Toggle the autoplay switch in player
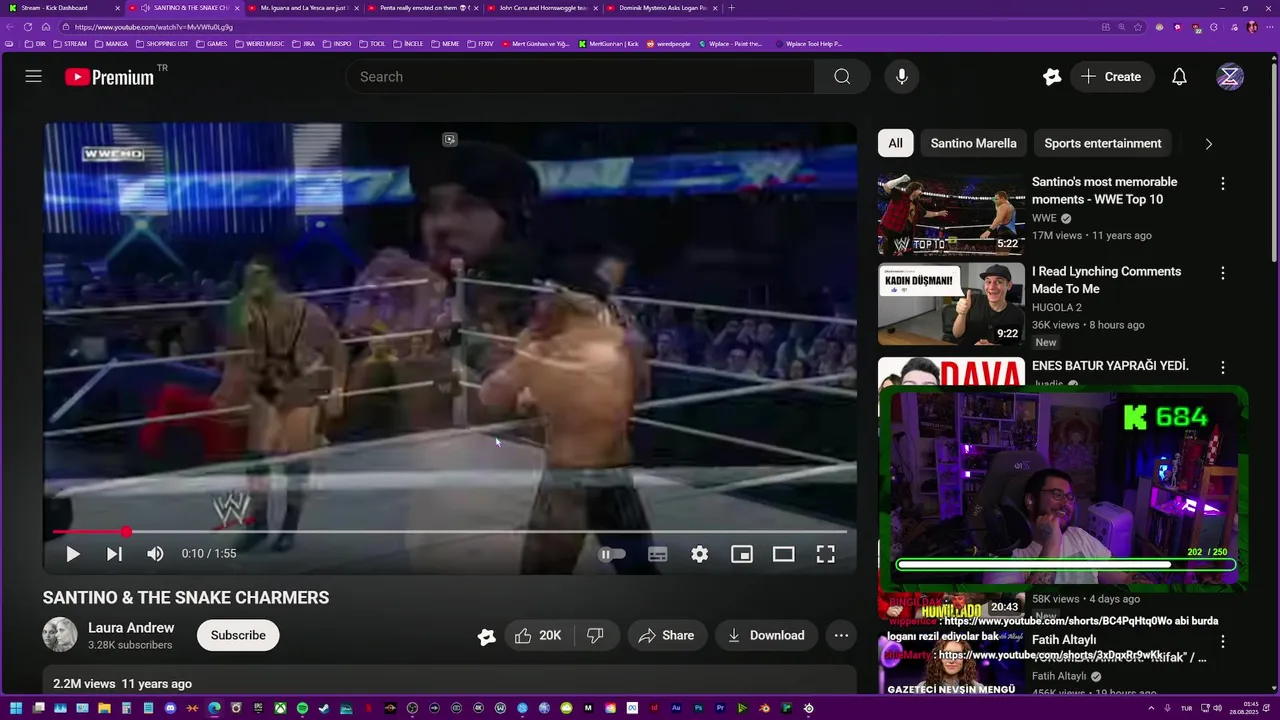 pos(612,554)
